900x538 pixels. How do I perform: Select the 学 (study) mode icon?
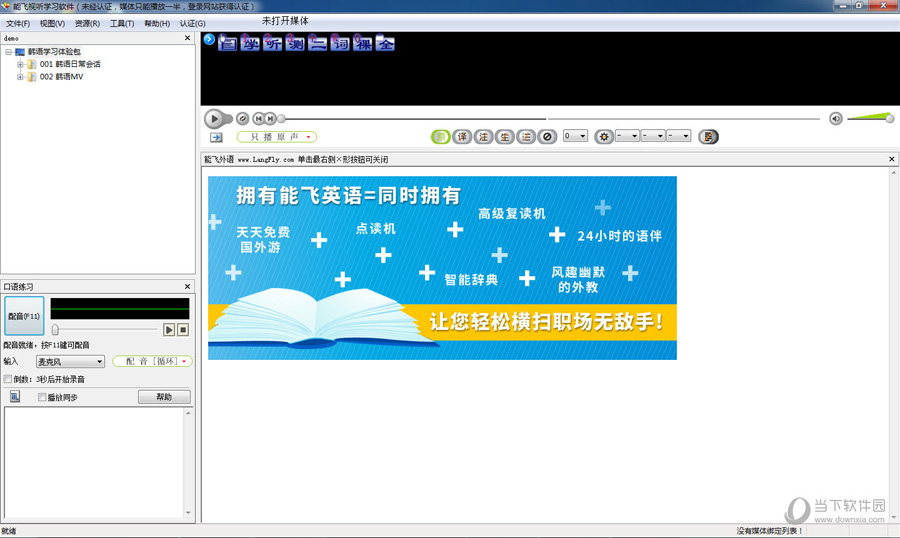click(250, 43)
